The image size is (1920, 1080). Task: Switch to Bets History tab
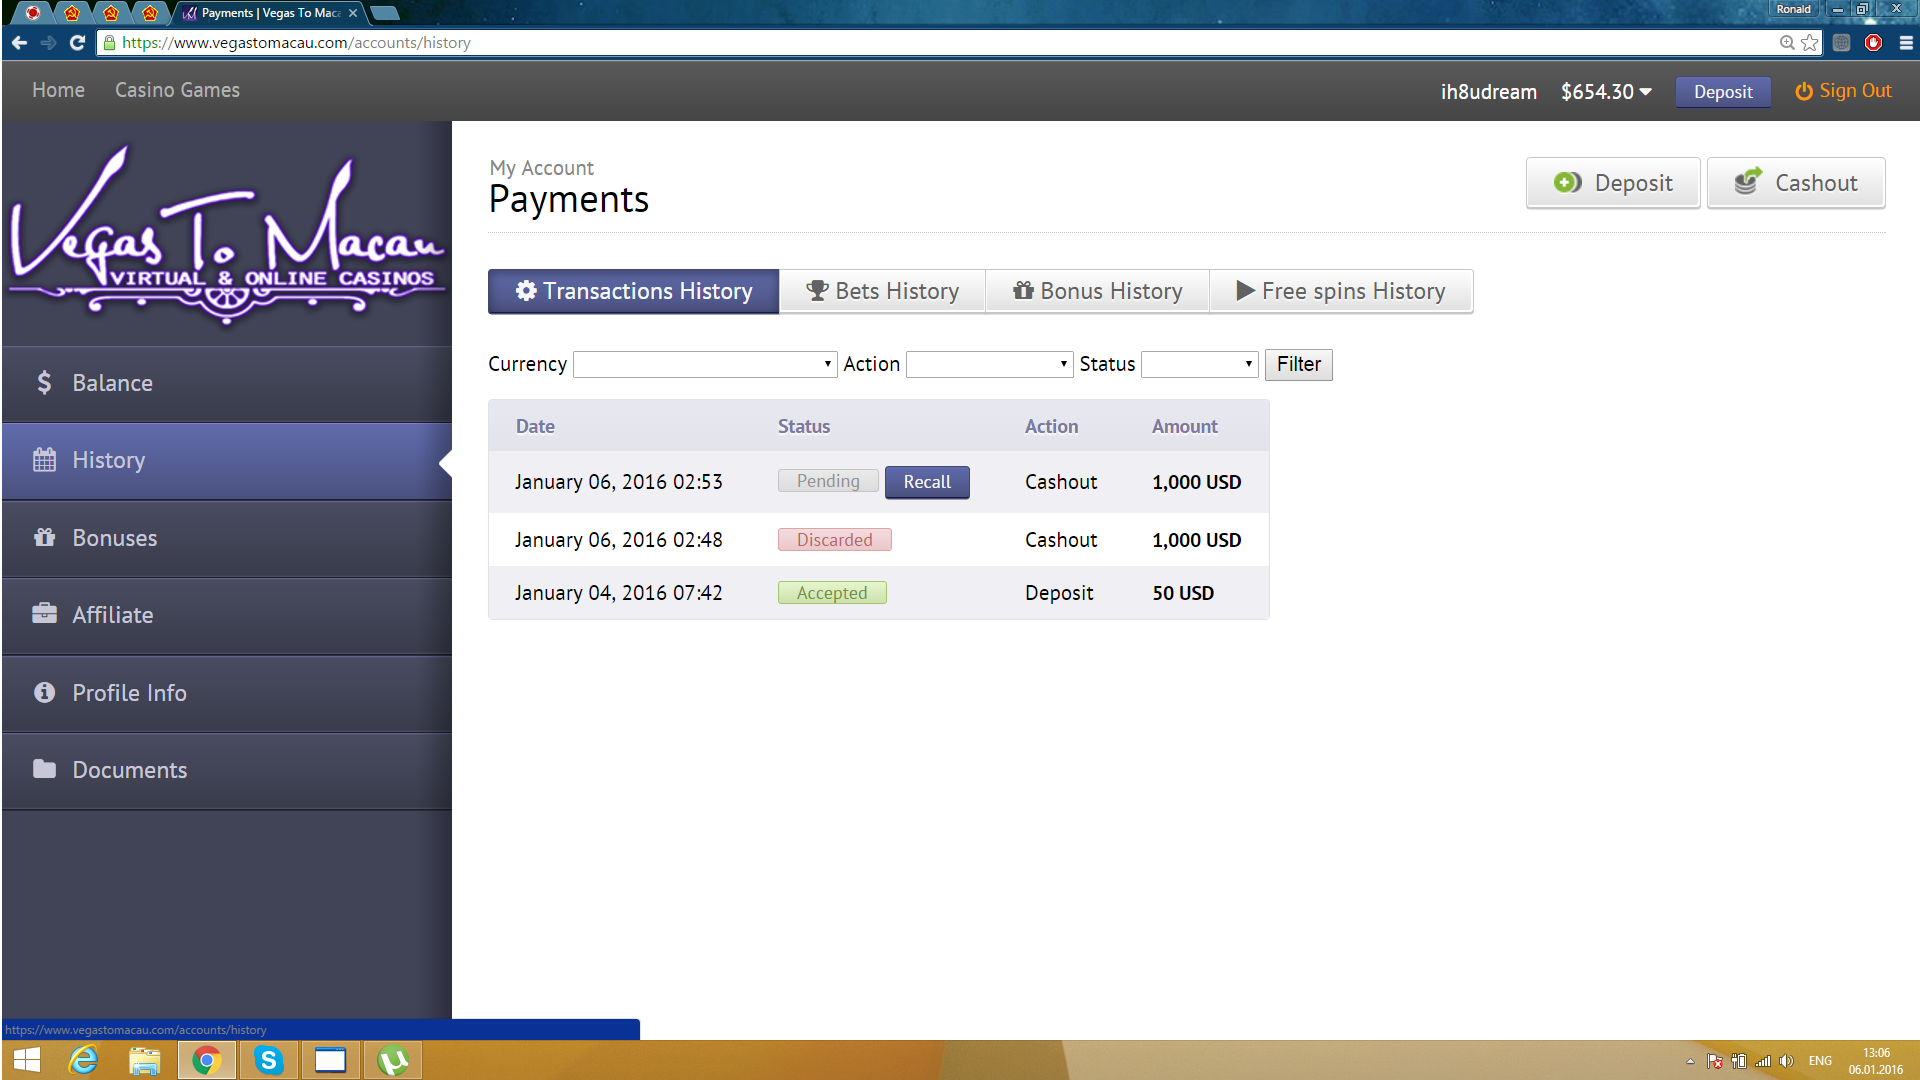882,291
